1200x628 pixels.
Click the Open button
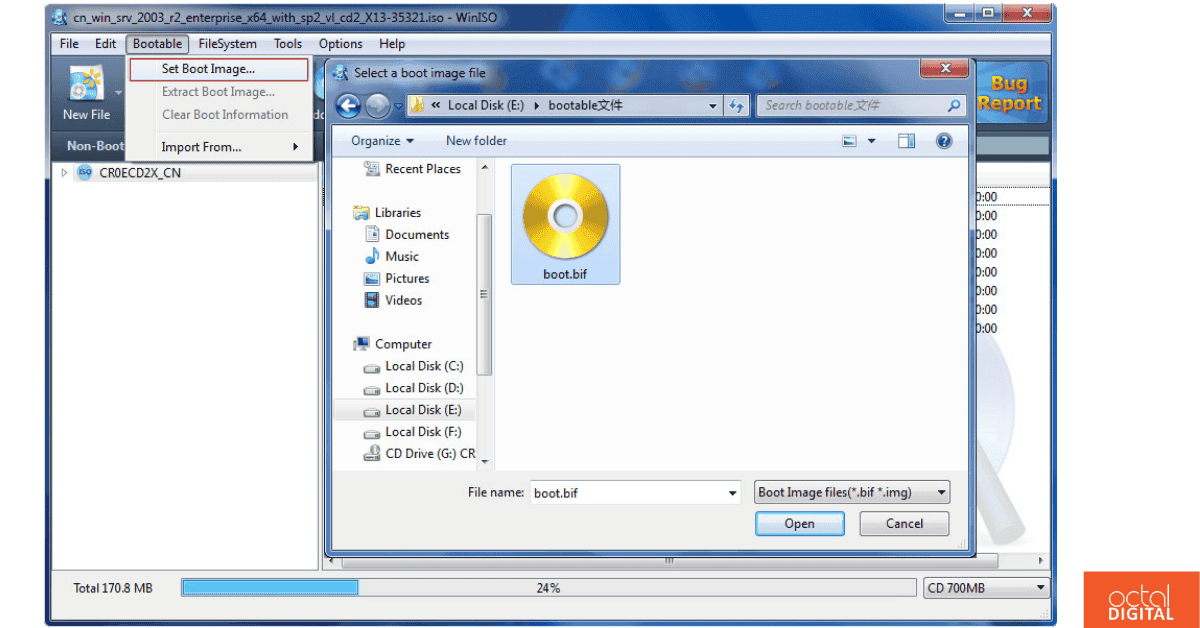pyautogui.click(x=799, y=523)
